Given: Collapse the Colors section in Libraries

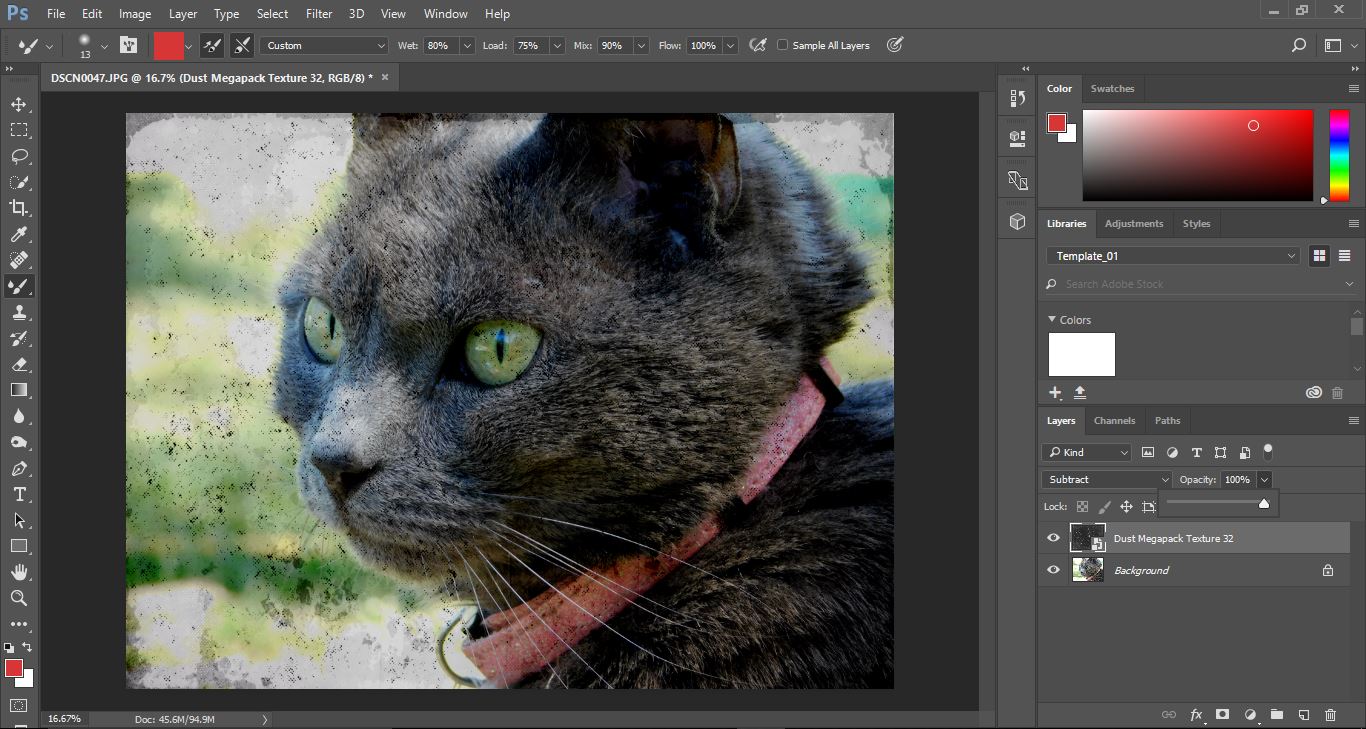Looking at the screenshot, I should 1052,320.
